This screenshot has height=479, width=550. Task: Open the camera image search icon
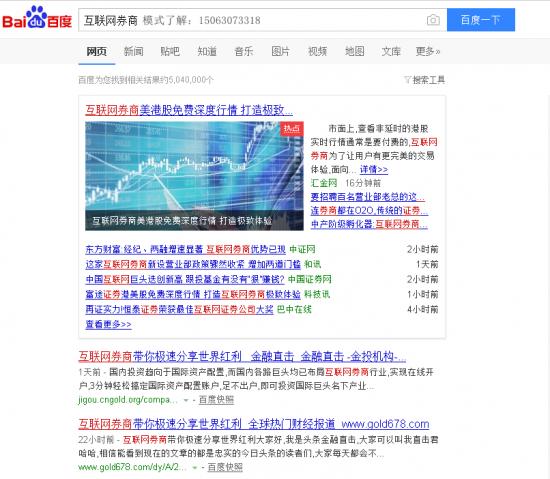tap(433, 20)
